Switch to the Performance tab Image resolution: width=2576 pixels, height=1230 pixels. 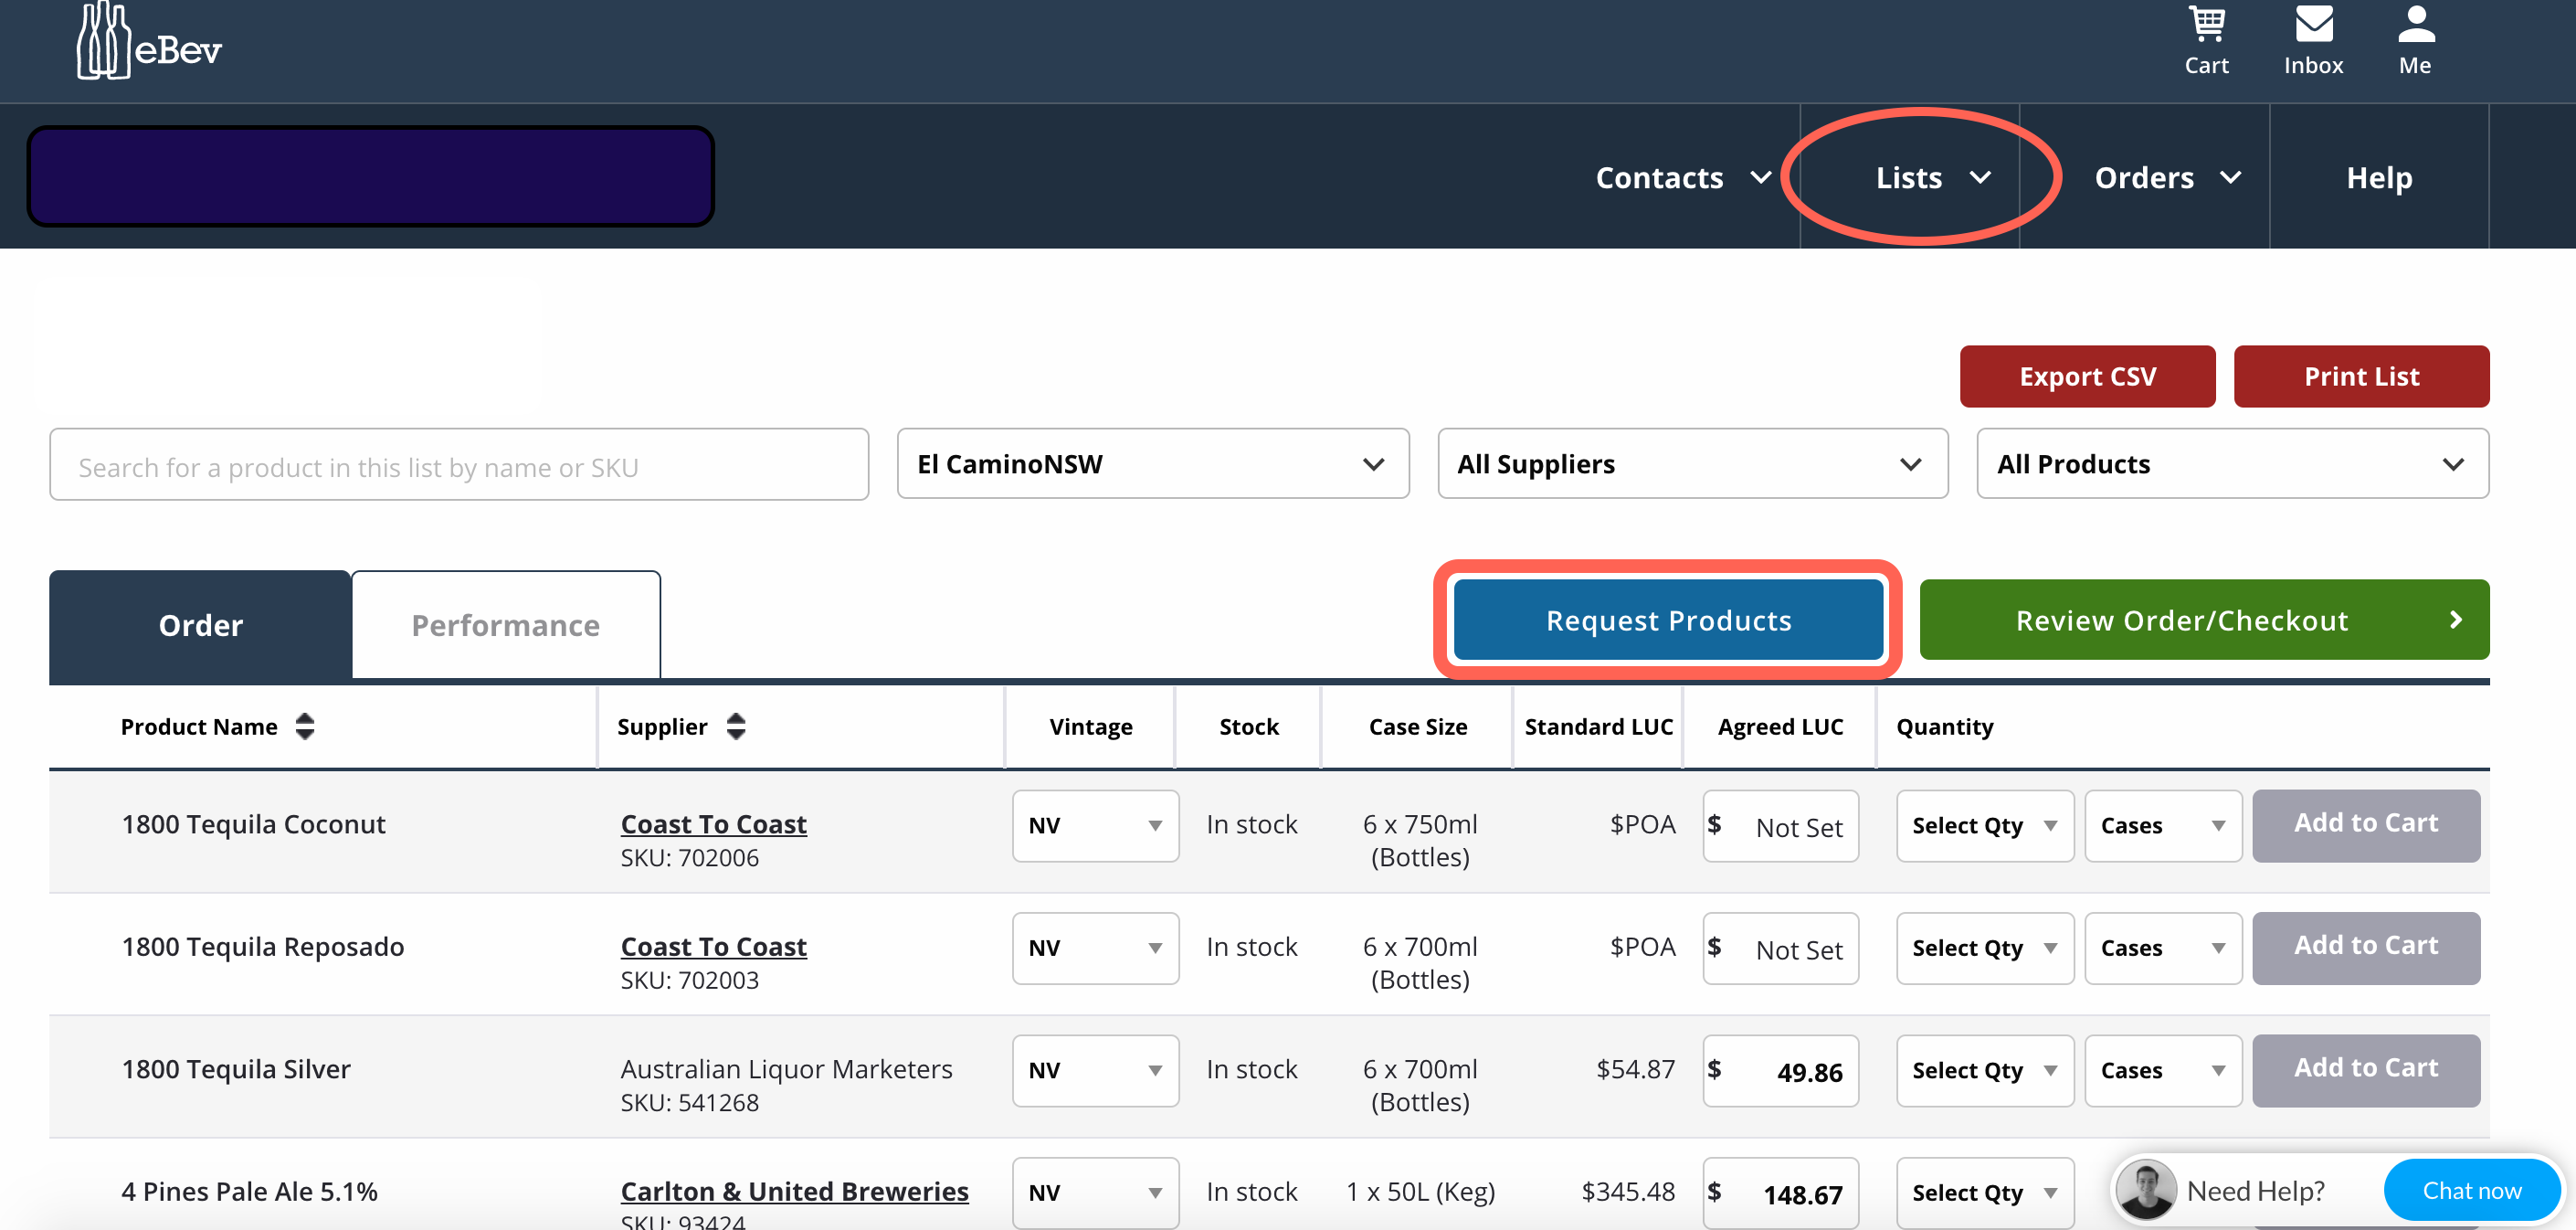[505, 625]
